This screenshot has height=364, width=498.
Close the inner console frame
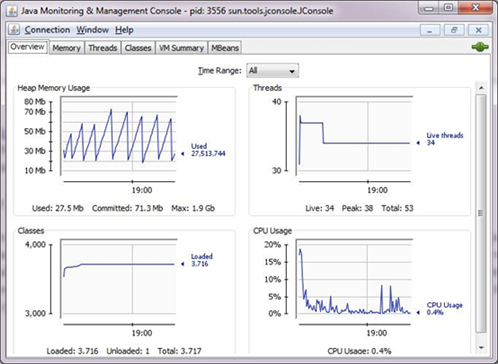coord(479,30)
